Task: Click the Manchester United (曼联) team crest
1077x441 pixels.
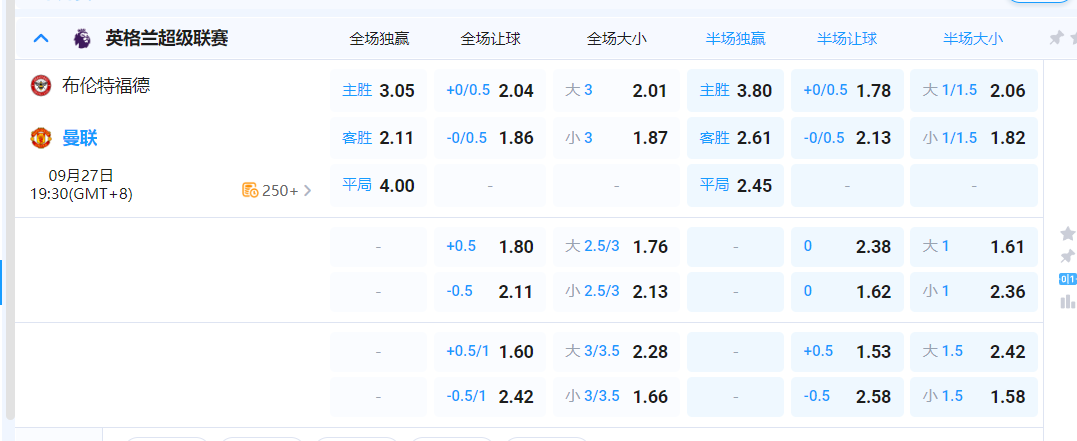Action: [41, 137]
